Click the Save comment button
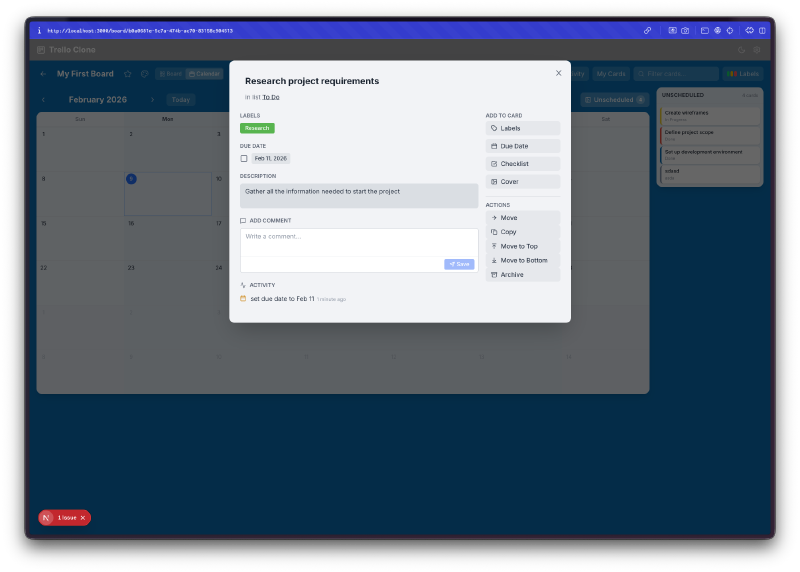Screen dimensions: 800x572 pyautogui.click(x=459, y=264)
